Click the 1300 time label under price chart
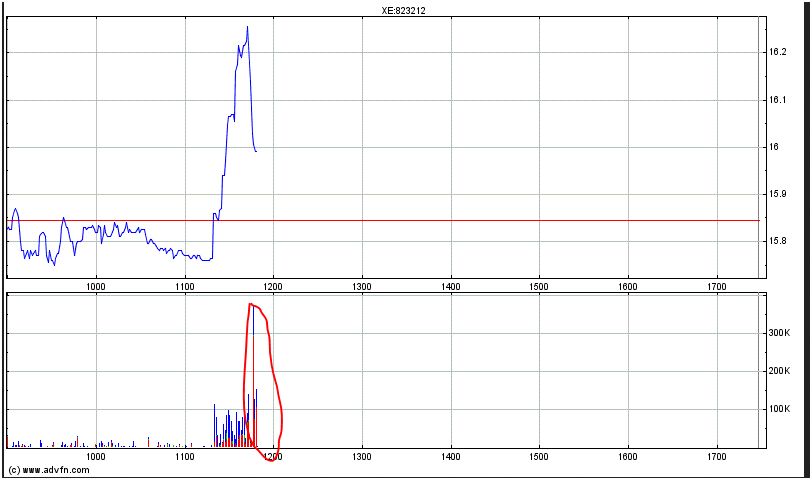The image size is (812, 480). 361,286
